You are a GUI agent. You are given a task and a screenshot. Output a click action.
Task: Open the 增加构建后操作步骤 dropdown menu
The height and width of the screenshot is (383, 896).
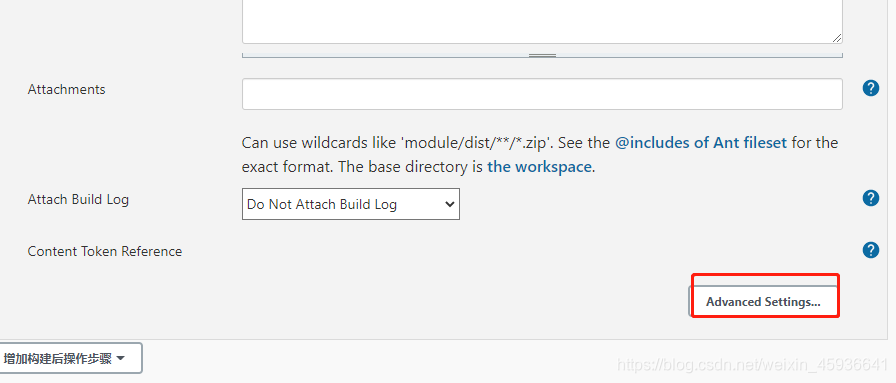click(70, 358)
